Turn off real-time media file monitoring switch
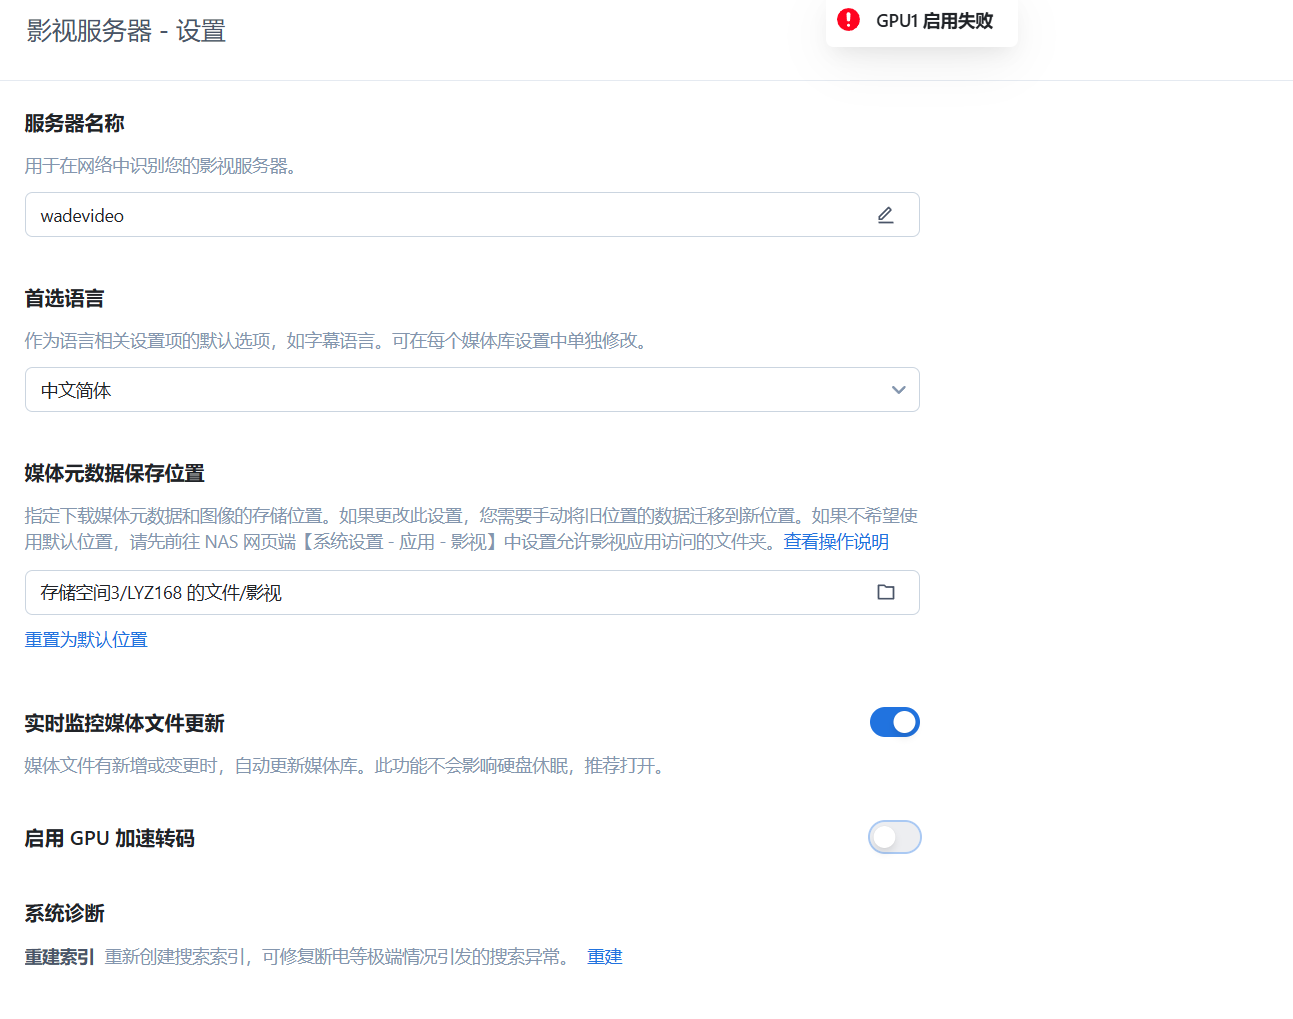Viewport: 1293px width, 1019px height. 894,722
